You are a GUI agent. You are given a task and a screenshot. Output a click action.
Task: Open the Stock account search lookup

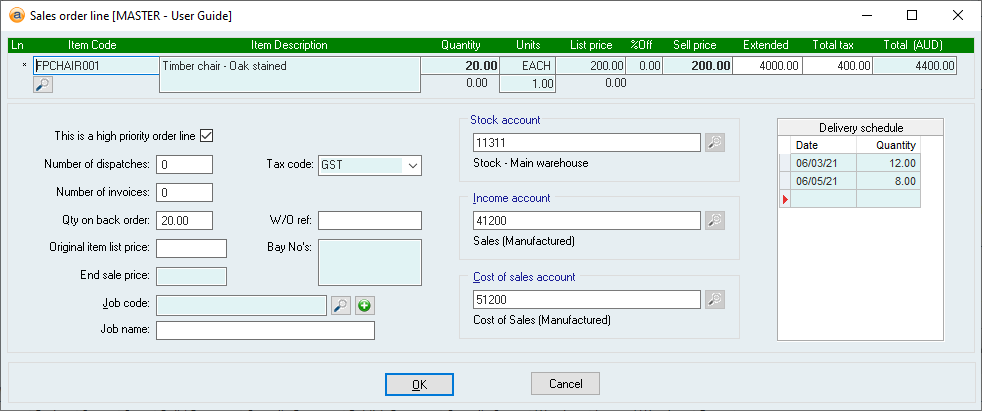[714, 143]
